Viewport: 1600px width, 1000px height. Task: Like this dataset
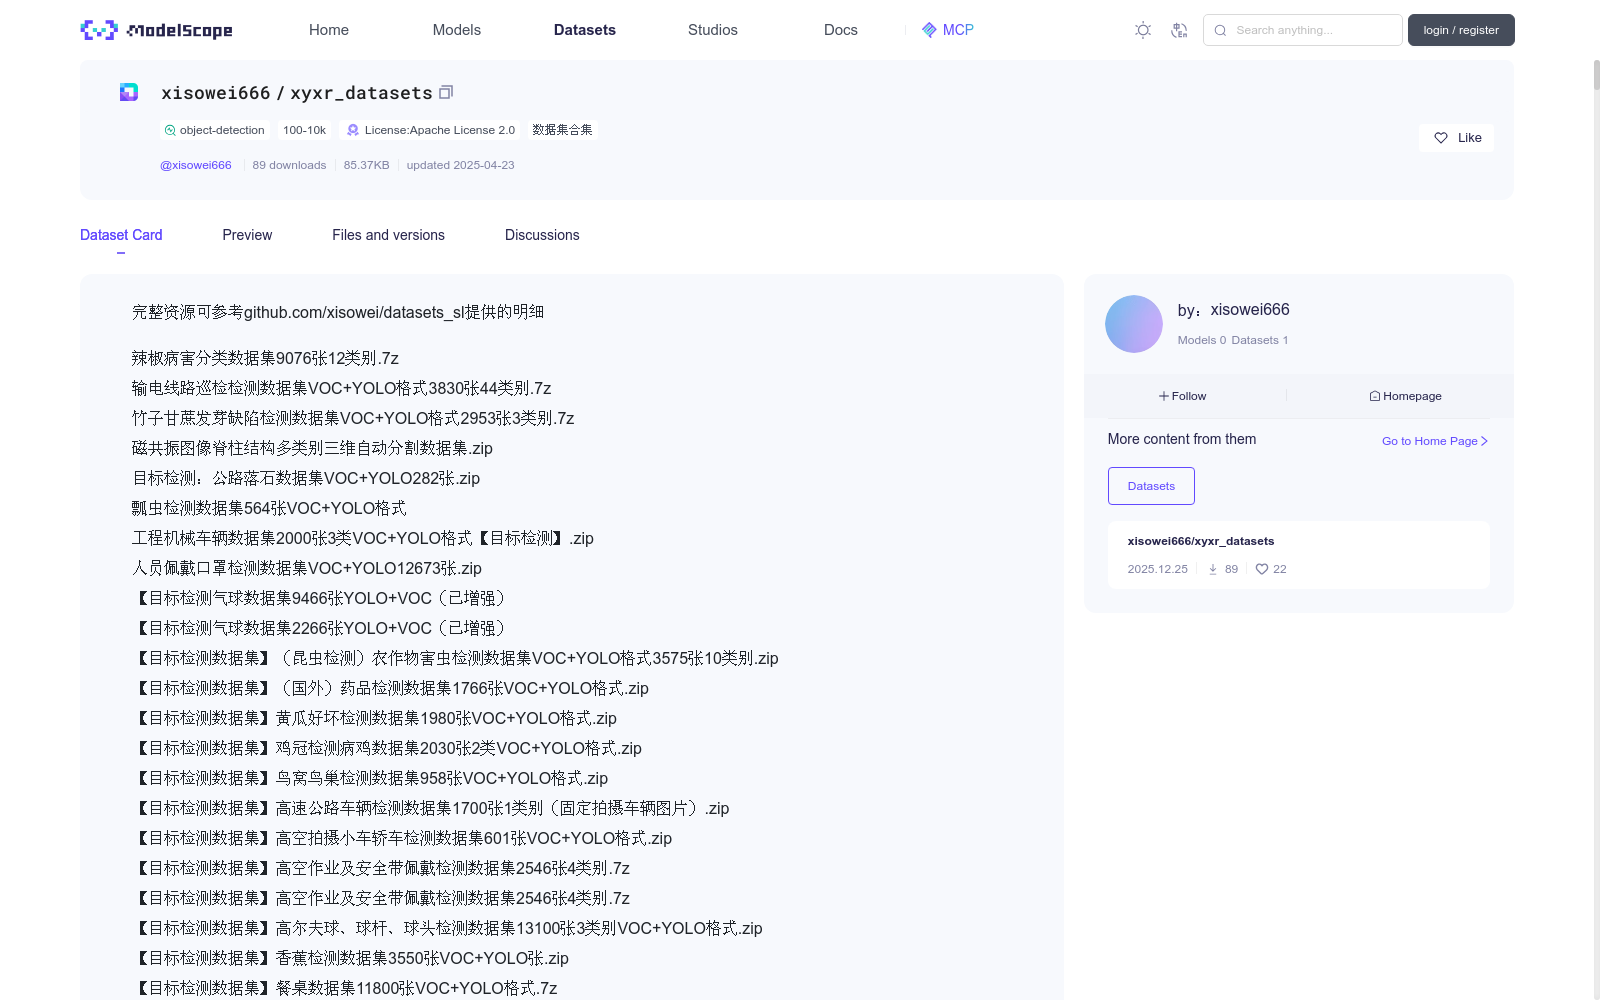[1456, 138]
